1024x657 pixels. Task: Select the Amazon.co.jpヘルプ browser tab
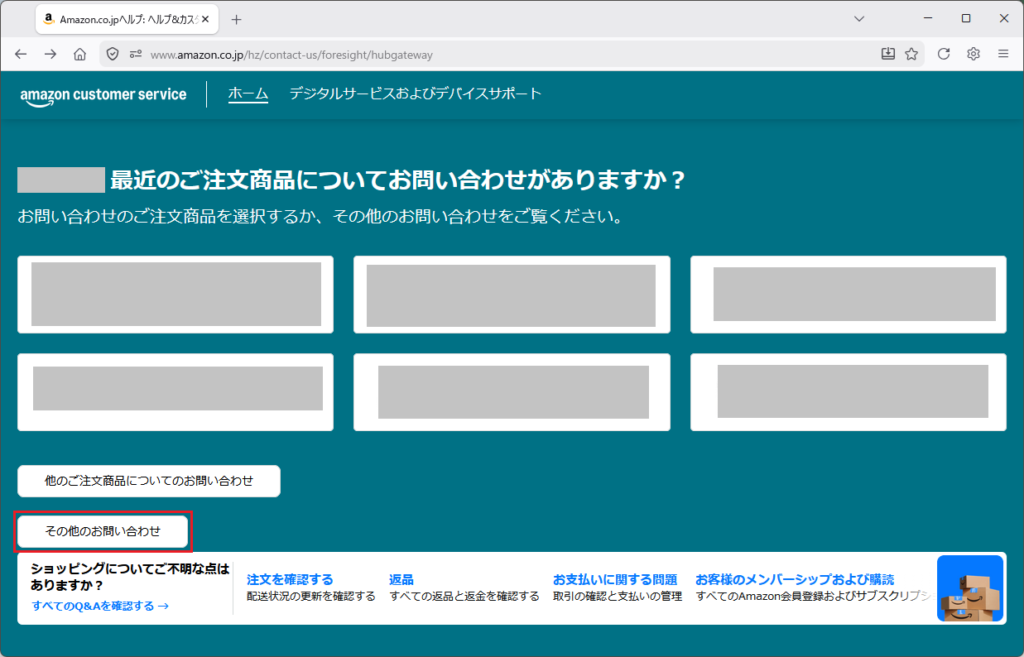pos(127,20)
